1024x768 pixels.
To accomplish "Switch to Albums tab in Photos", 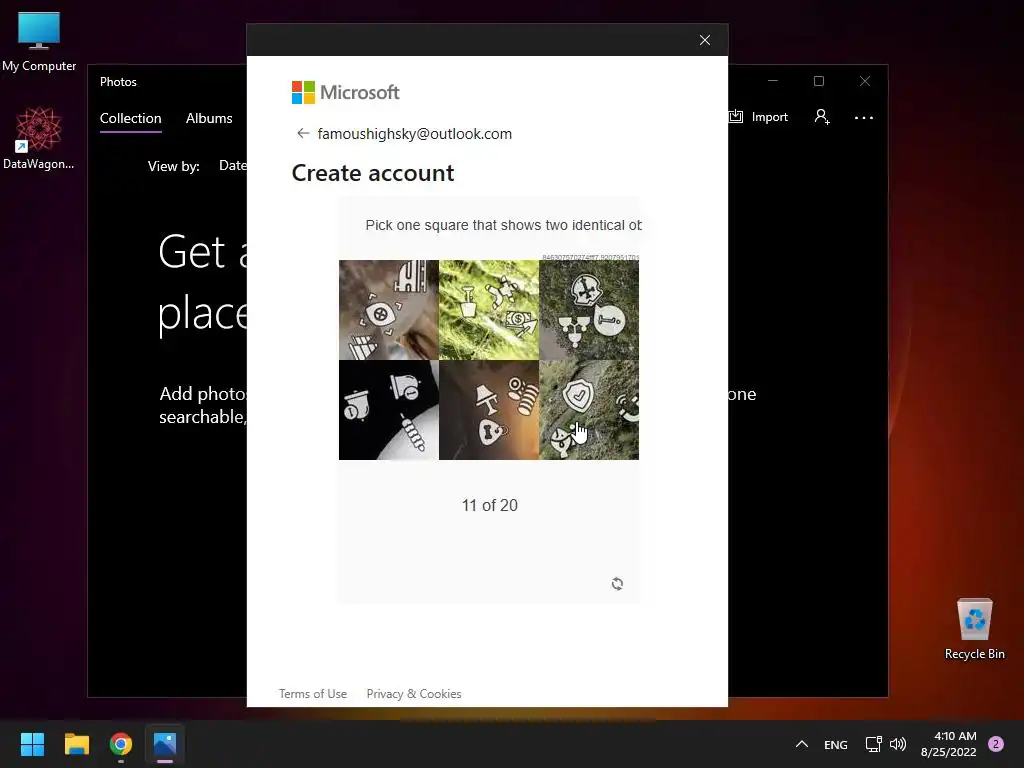I will coord(209,118).
